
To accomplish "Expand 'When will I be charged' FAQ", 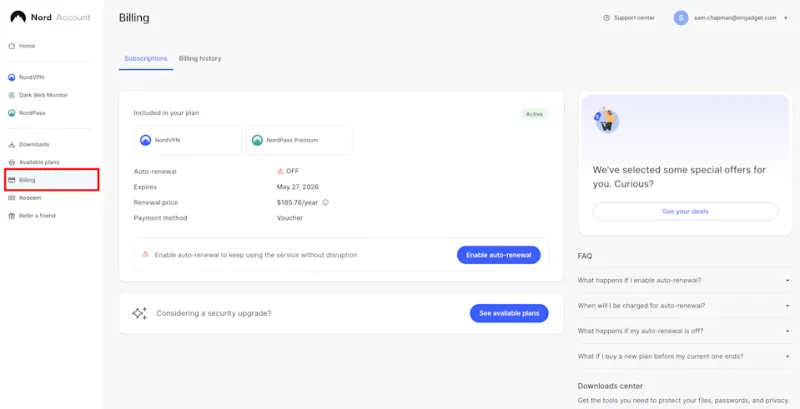I will click(x=683, y=305).
